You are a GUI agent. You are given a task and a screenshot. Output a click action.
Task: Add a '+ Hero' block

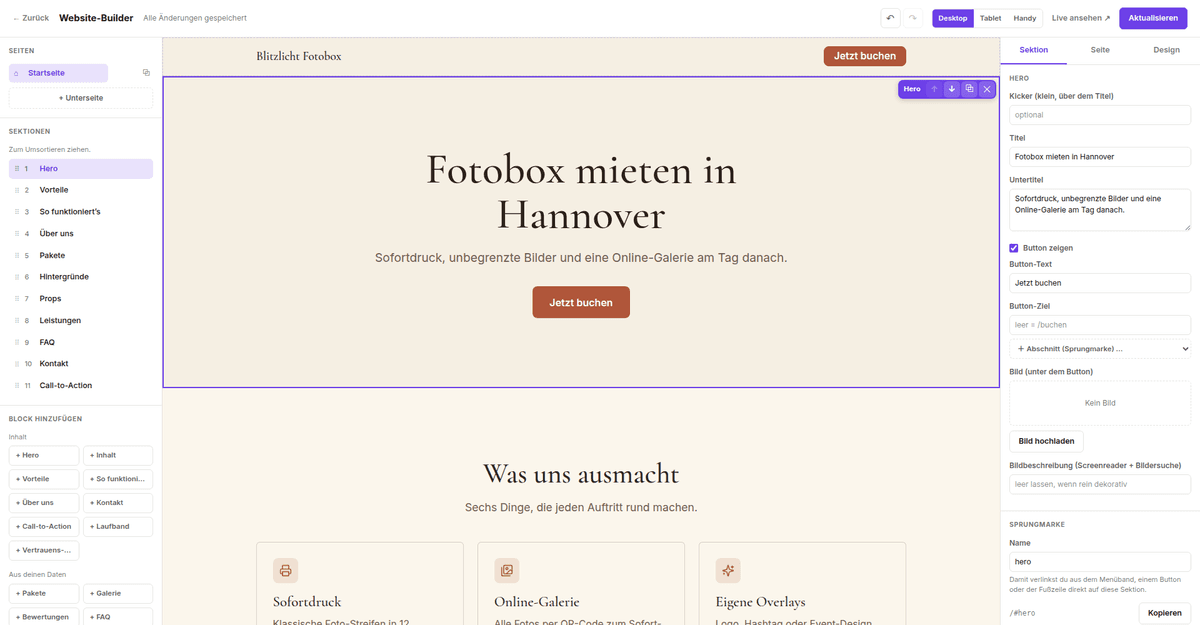click(x=44, y=455)
